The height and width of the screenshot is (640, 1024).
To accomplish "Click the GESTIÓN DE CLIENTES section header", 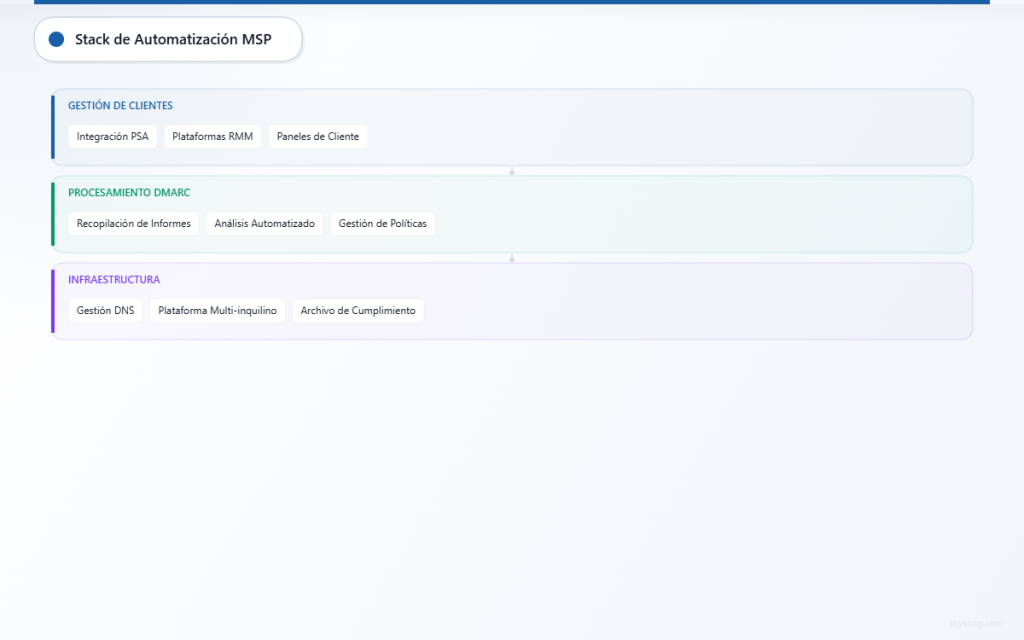I will pos(119,105).
